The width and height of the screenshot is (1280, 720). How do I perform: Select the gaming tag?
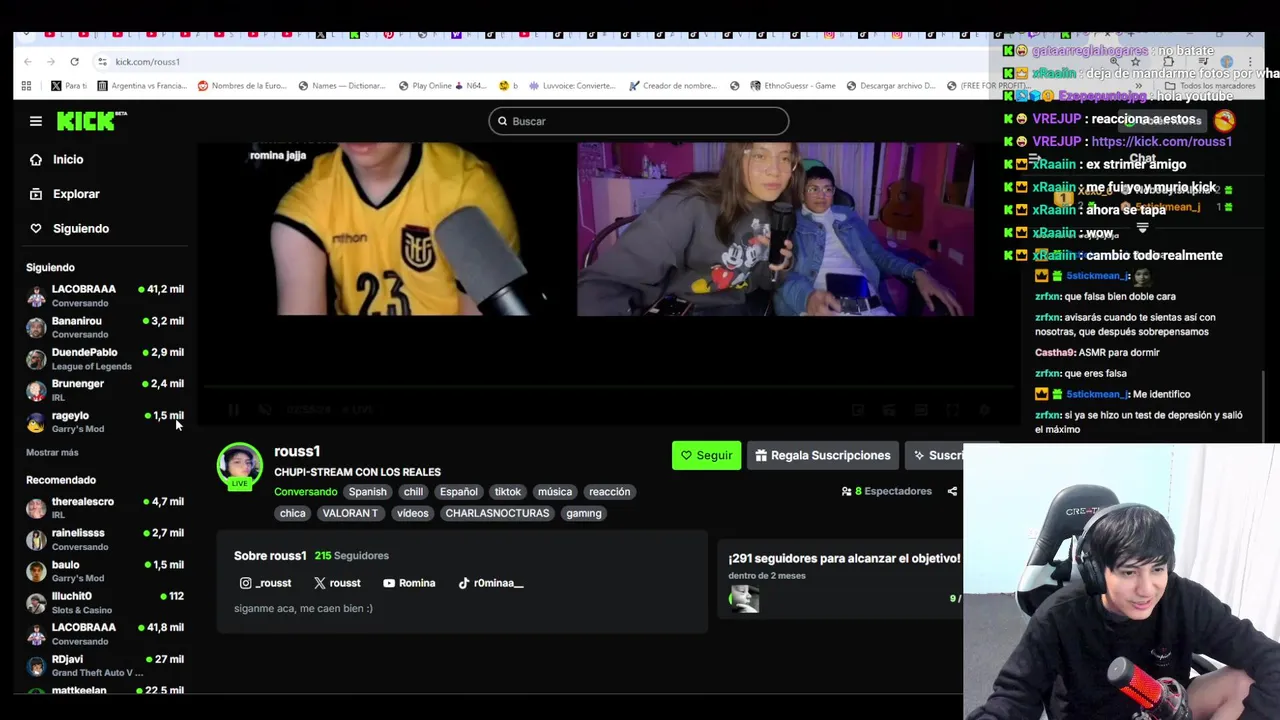point(584,513)
